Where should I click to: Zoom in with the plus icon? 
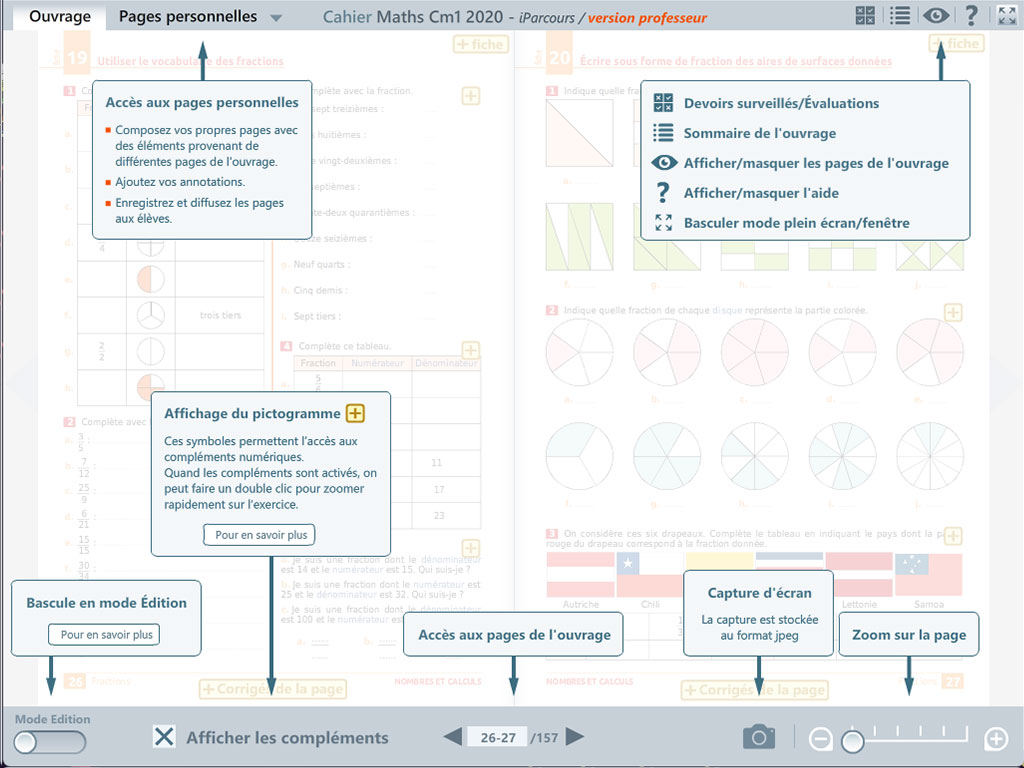[x=996, y=740]
